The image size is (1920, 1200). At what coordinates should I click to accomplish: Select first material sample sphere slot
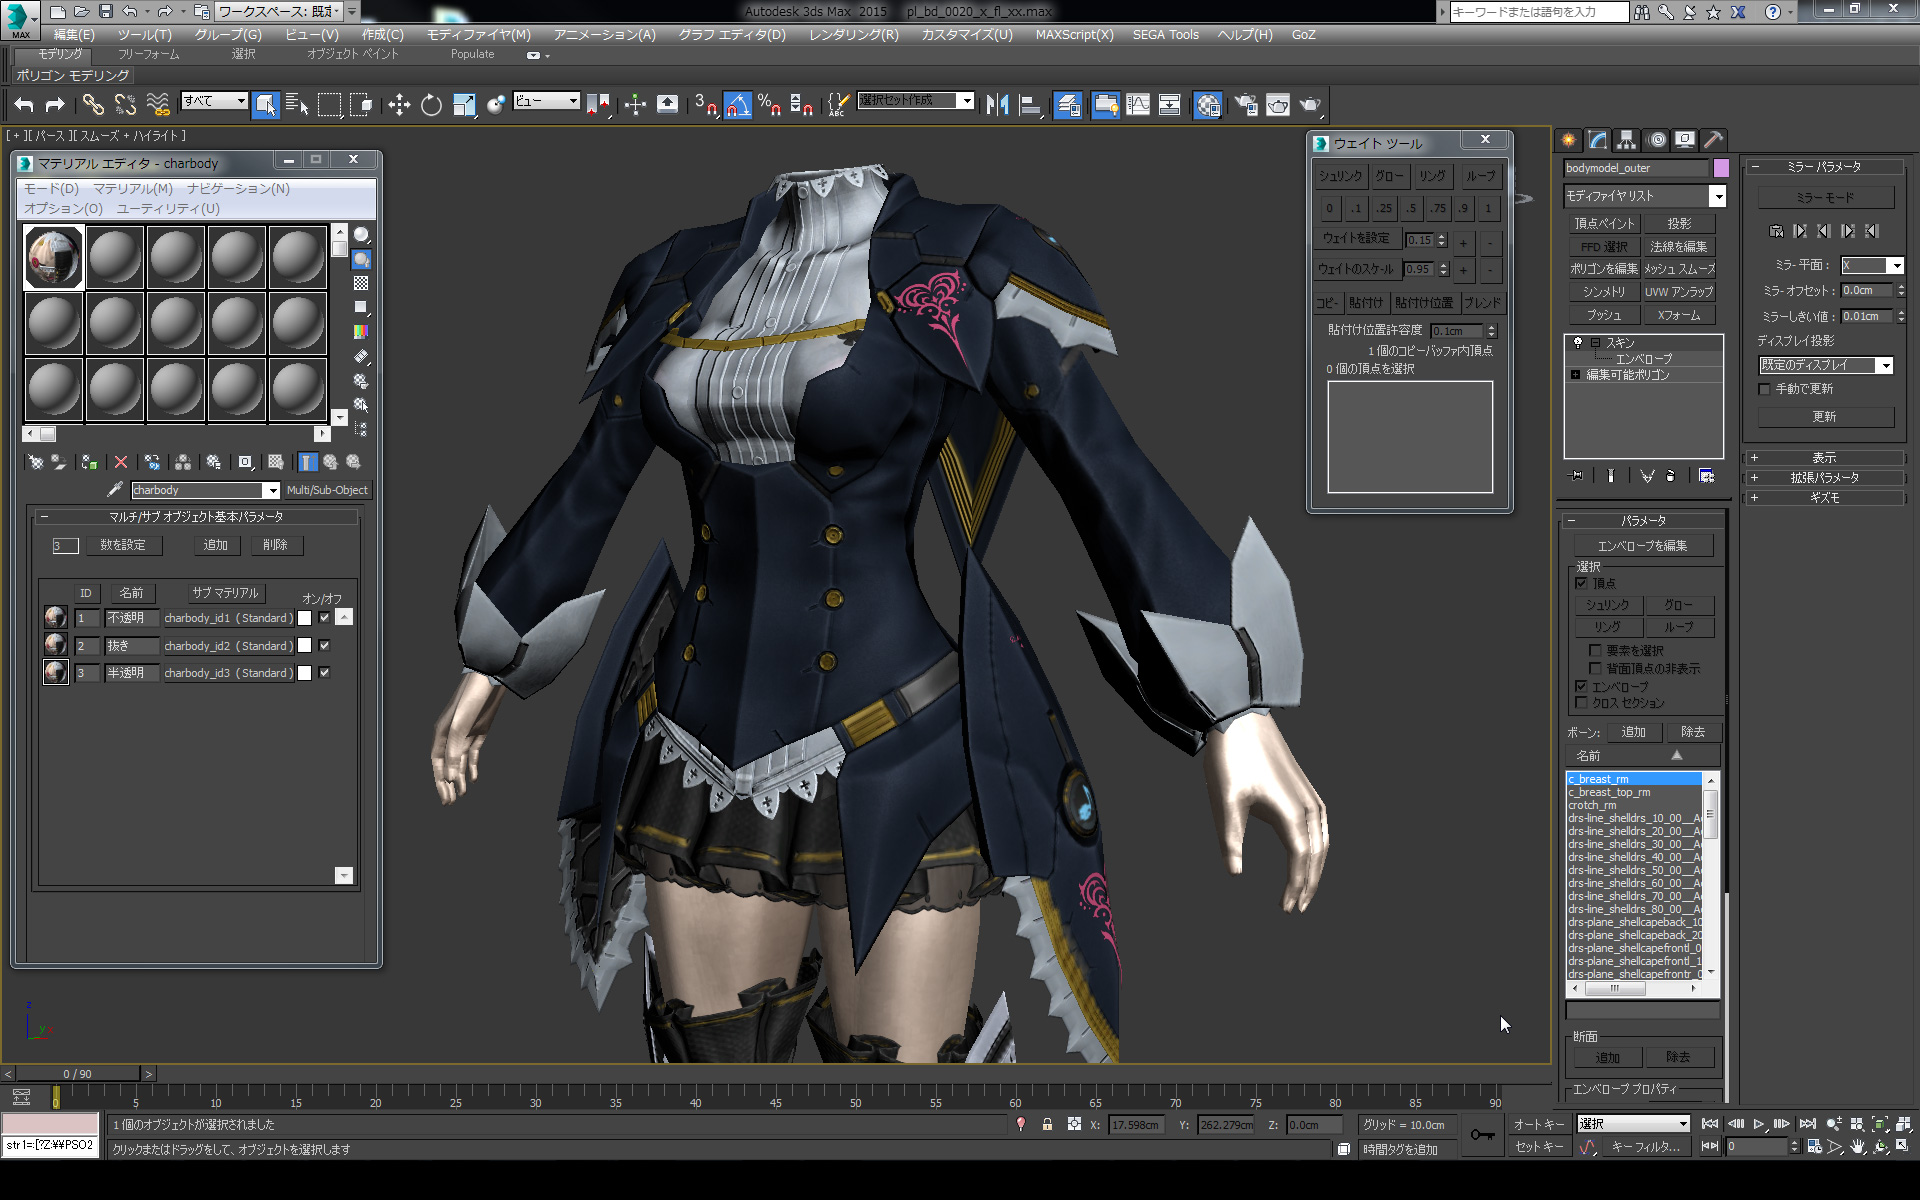click(x=54, y=257)
